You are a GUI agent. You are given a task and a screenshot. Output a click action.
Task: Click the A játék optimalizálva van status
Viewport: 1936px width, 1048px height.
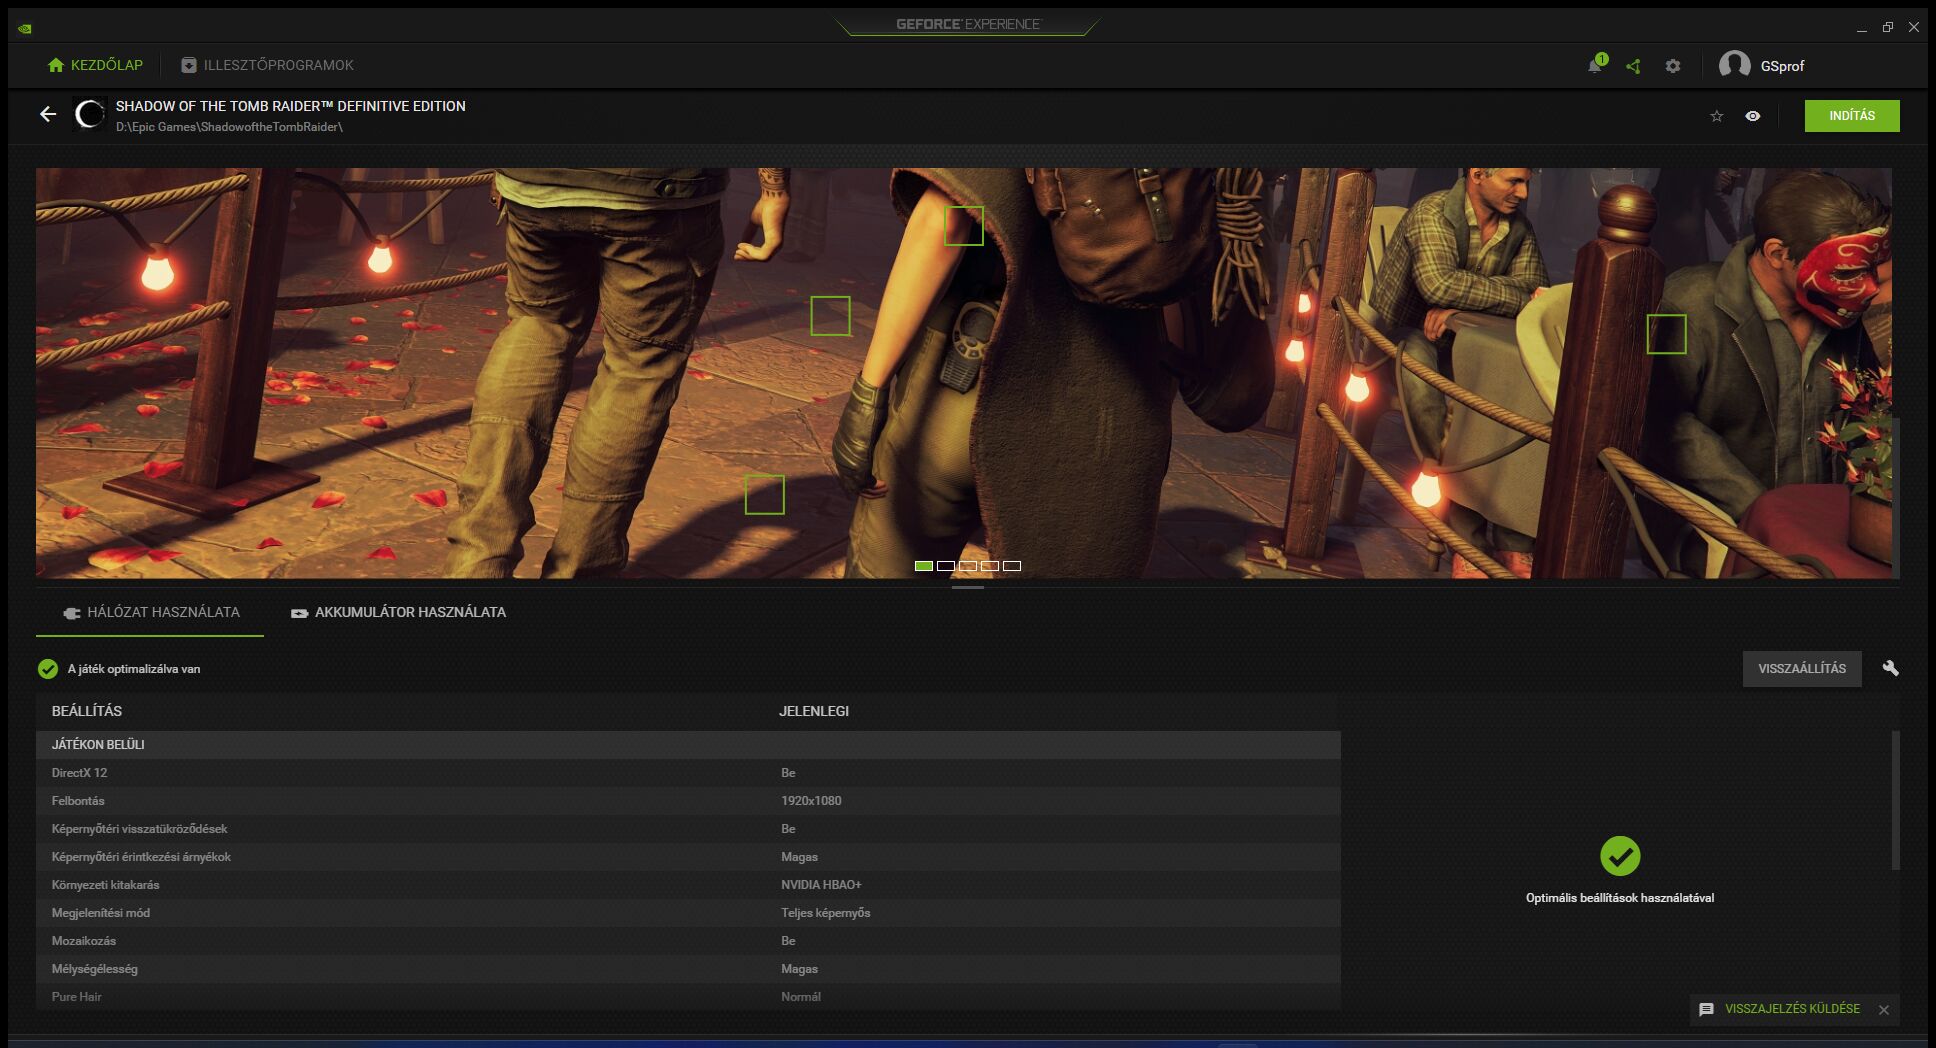[x=134, y=669]
